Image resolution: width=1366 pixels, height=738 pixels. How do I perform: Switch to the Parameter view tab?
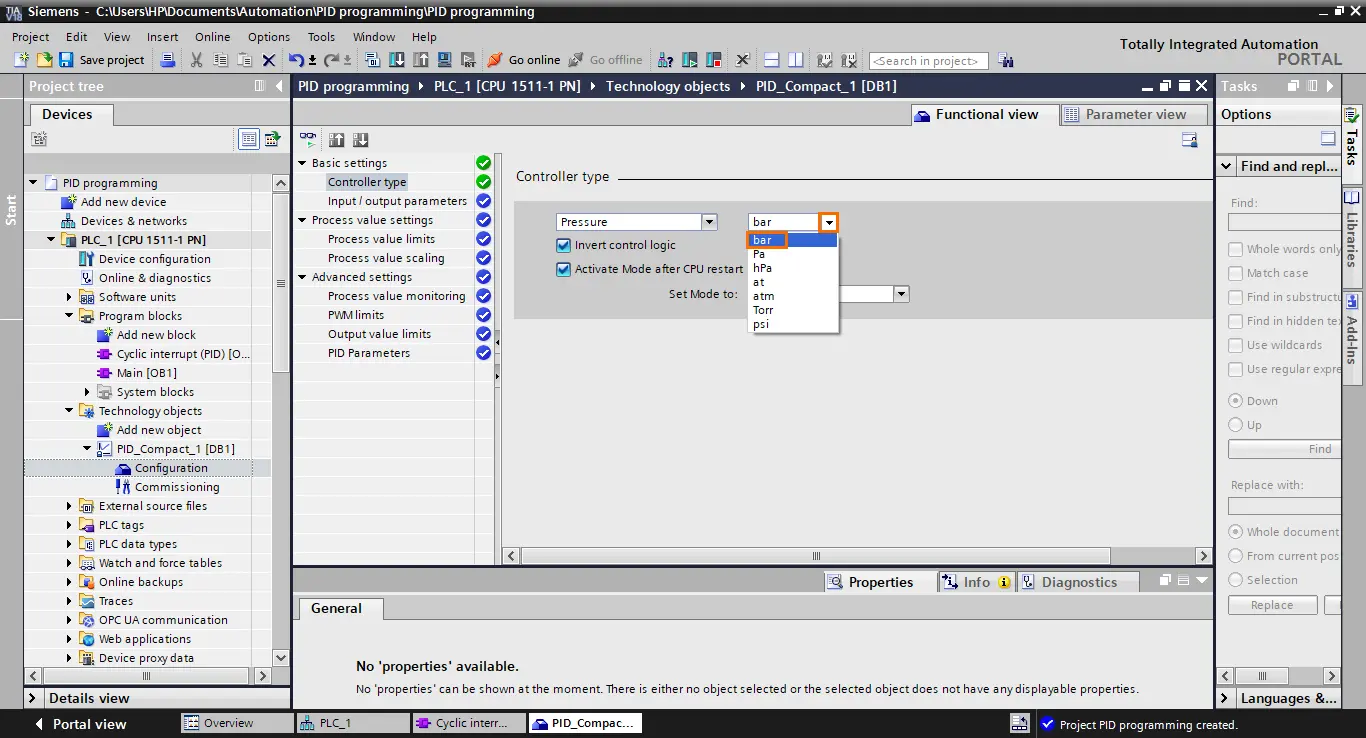tap(1125, 114)
